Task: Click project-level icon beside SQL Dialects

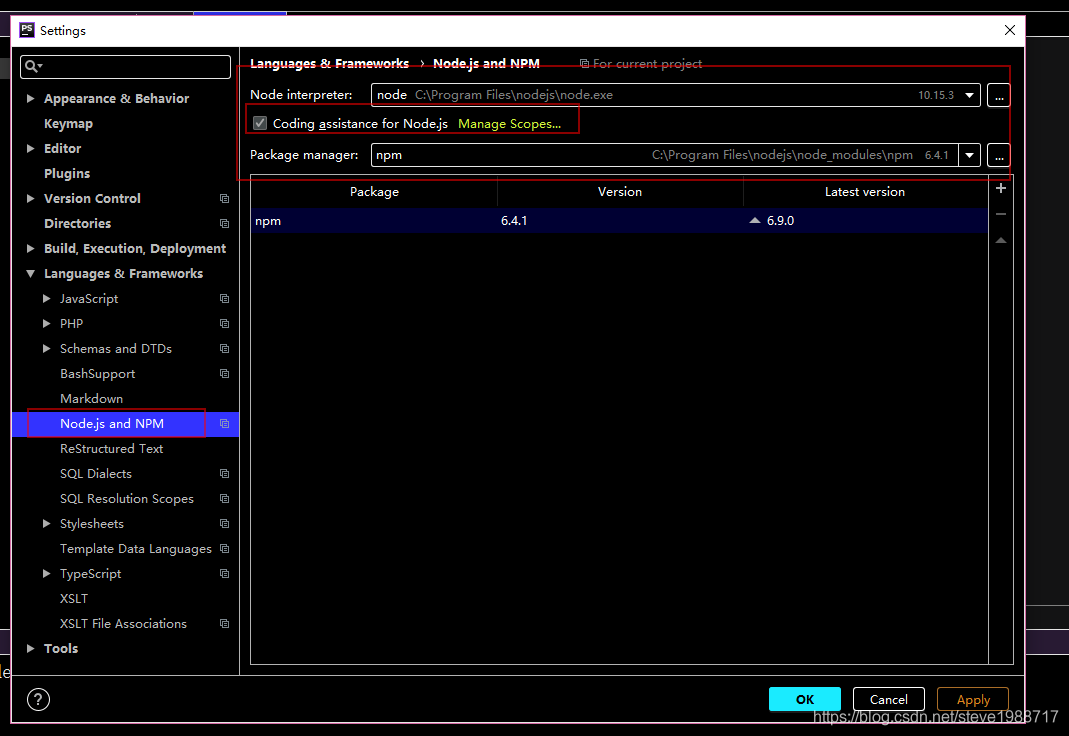Action: pyautogui.click(x=224, y=474)
